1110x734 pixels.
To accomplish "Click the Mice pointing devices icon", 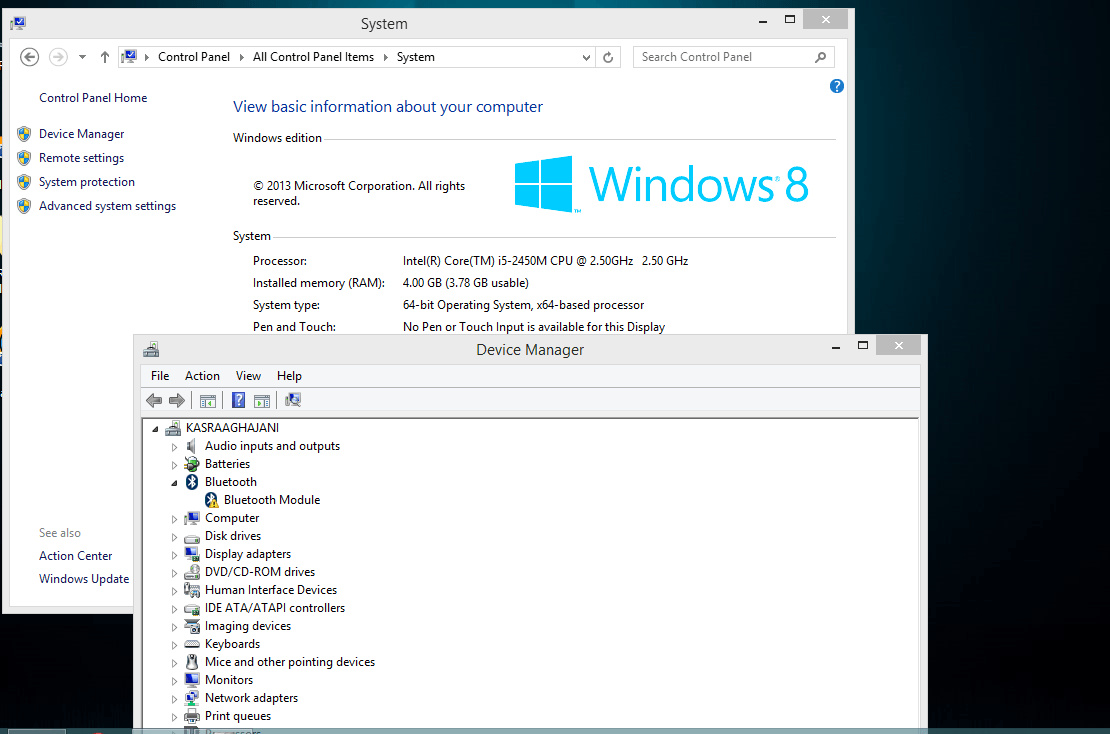I will [192, 662].
